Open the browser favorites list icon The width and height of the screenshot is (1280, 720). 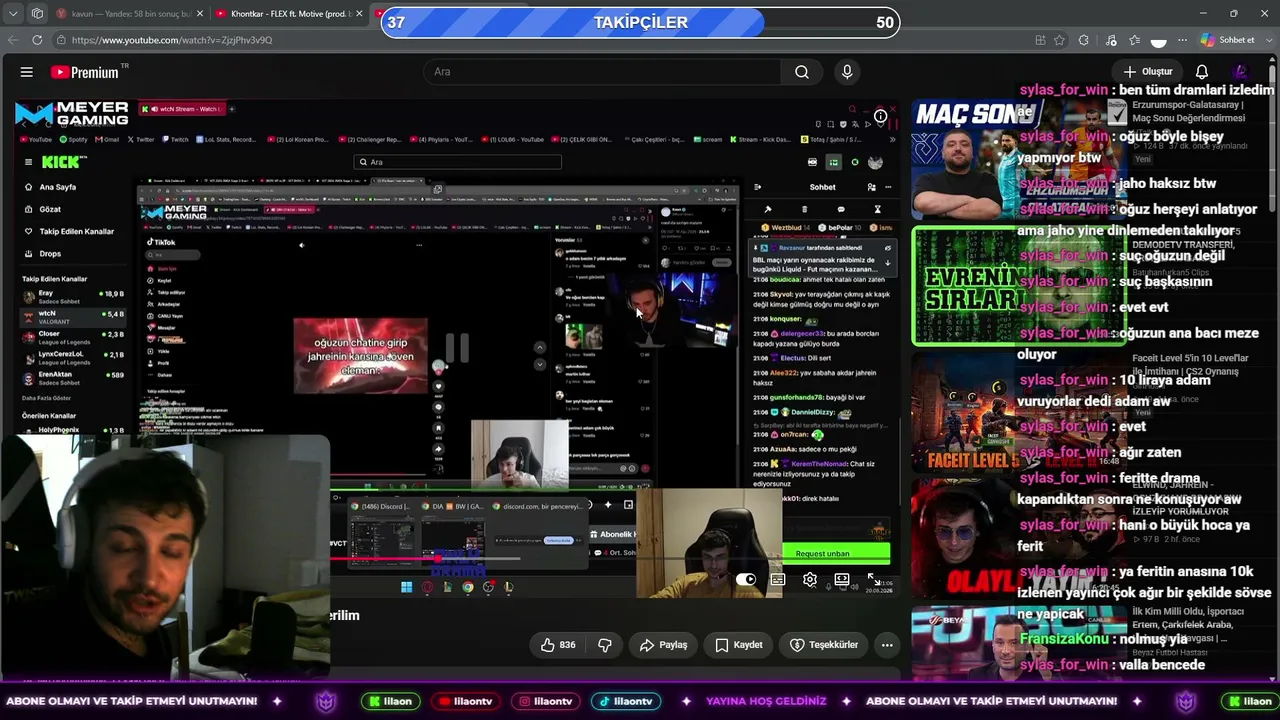coord(1134,40)
